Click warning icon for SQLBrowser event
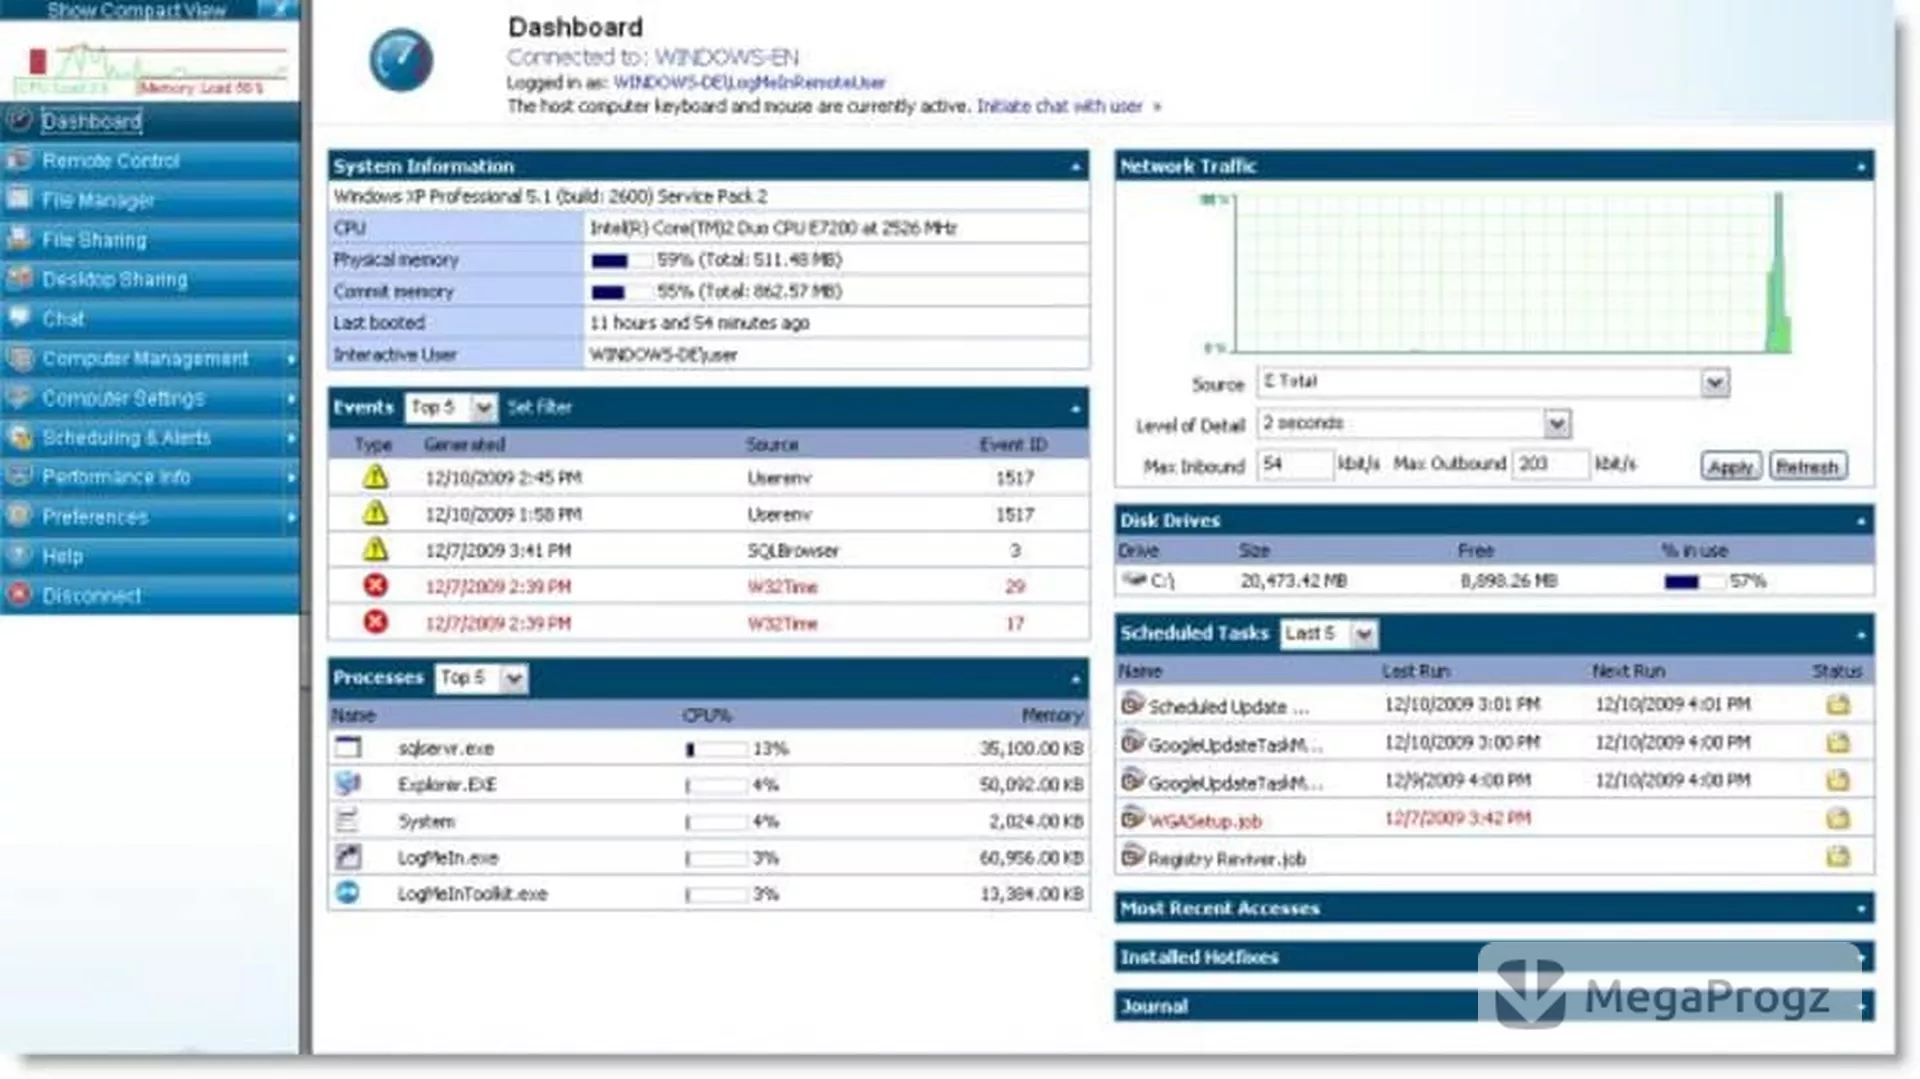The width and height of the screenshot is (1920, 1079). (375, 549)
